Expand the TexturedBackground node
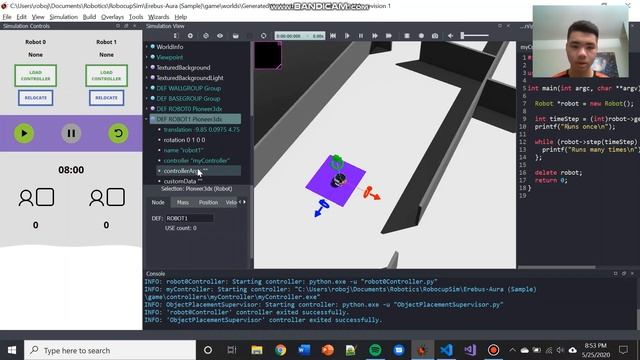This screenshot has height=360, width=640. point(147,67)
